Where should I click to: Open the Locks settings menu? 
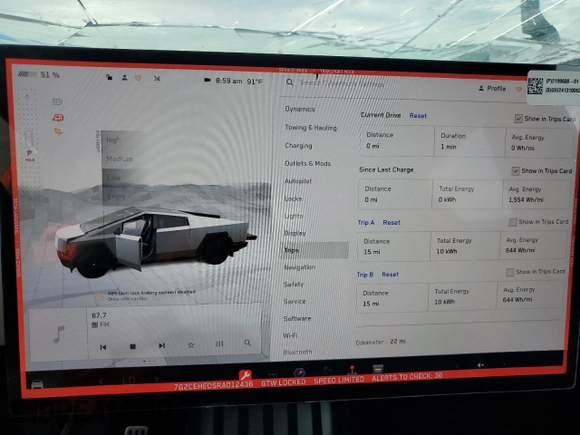293,199
